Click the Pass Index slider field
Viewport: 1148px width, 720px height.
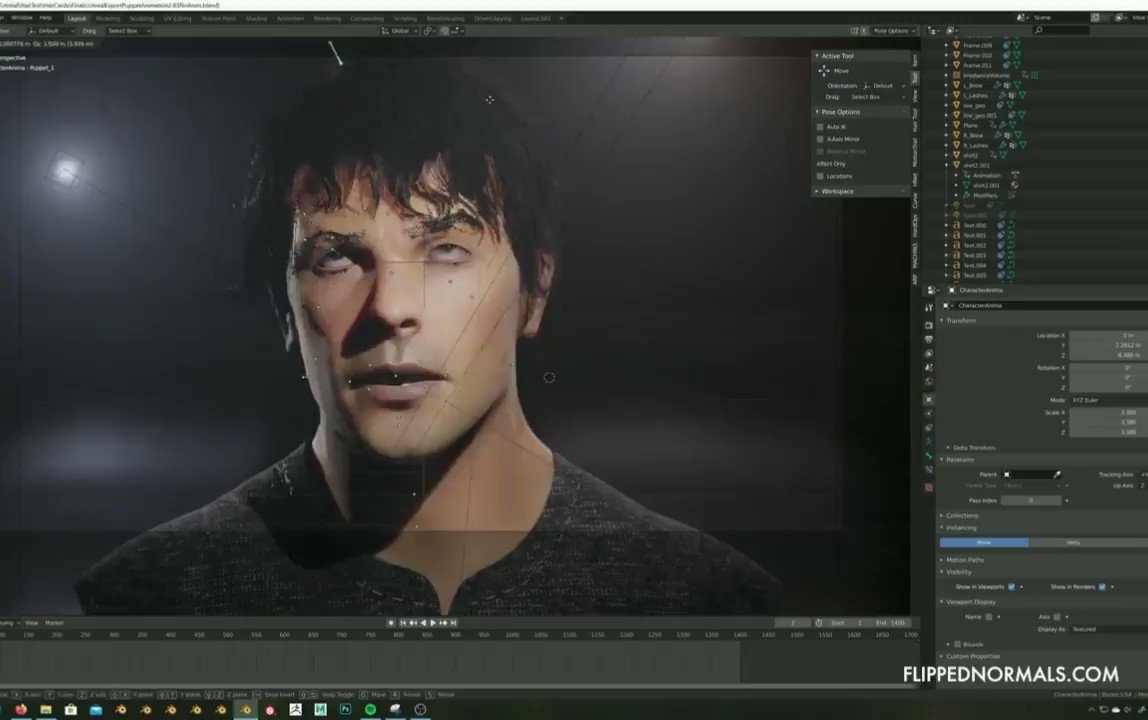(x=1031, y=500)
